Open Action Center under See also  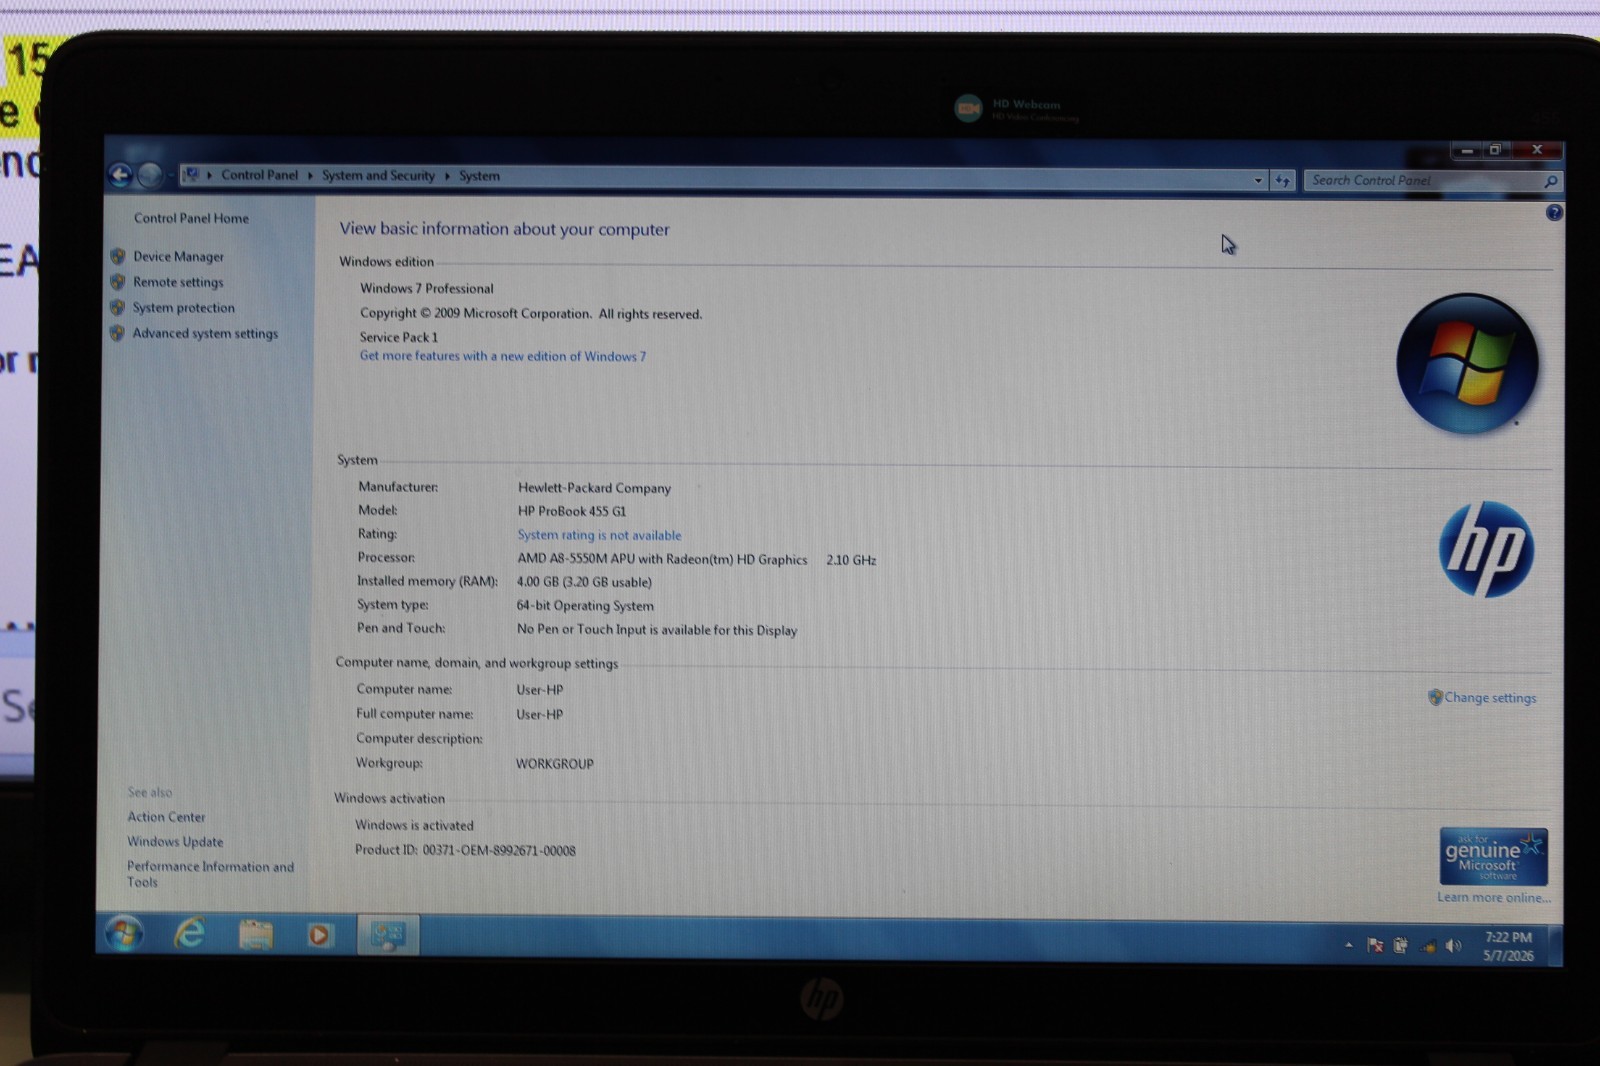[166, 817]
